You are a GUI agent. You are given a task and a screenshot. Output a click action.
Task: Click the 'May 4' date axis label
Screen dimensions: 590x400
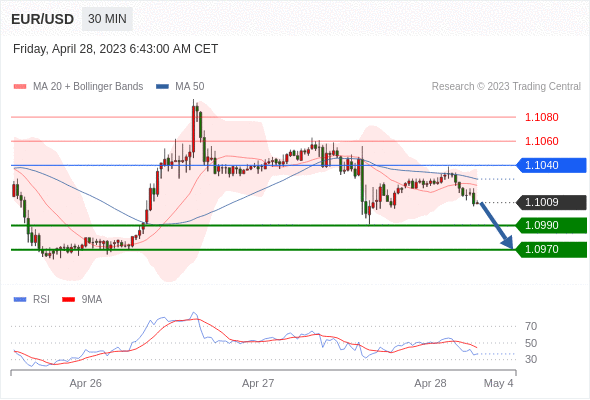(x=498, y=383)
